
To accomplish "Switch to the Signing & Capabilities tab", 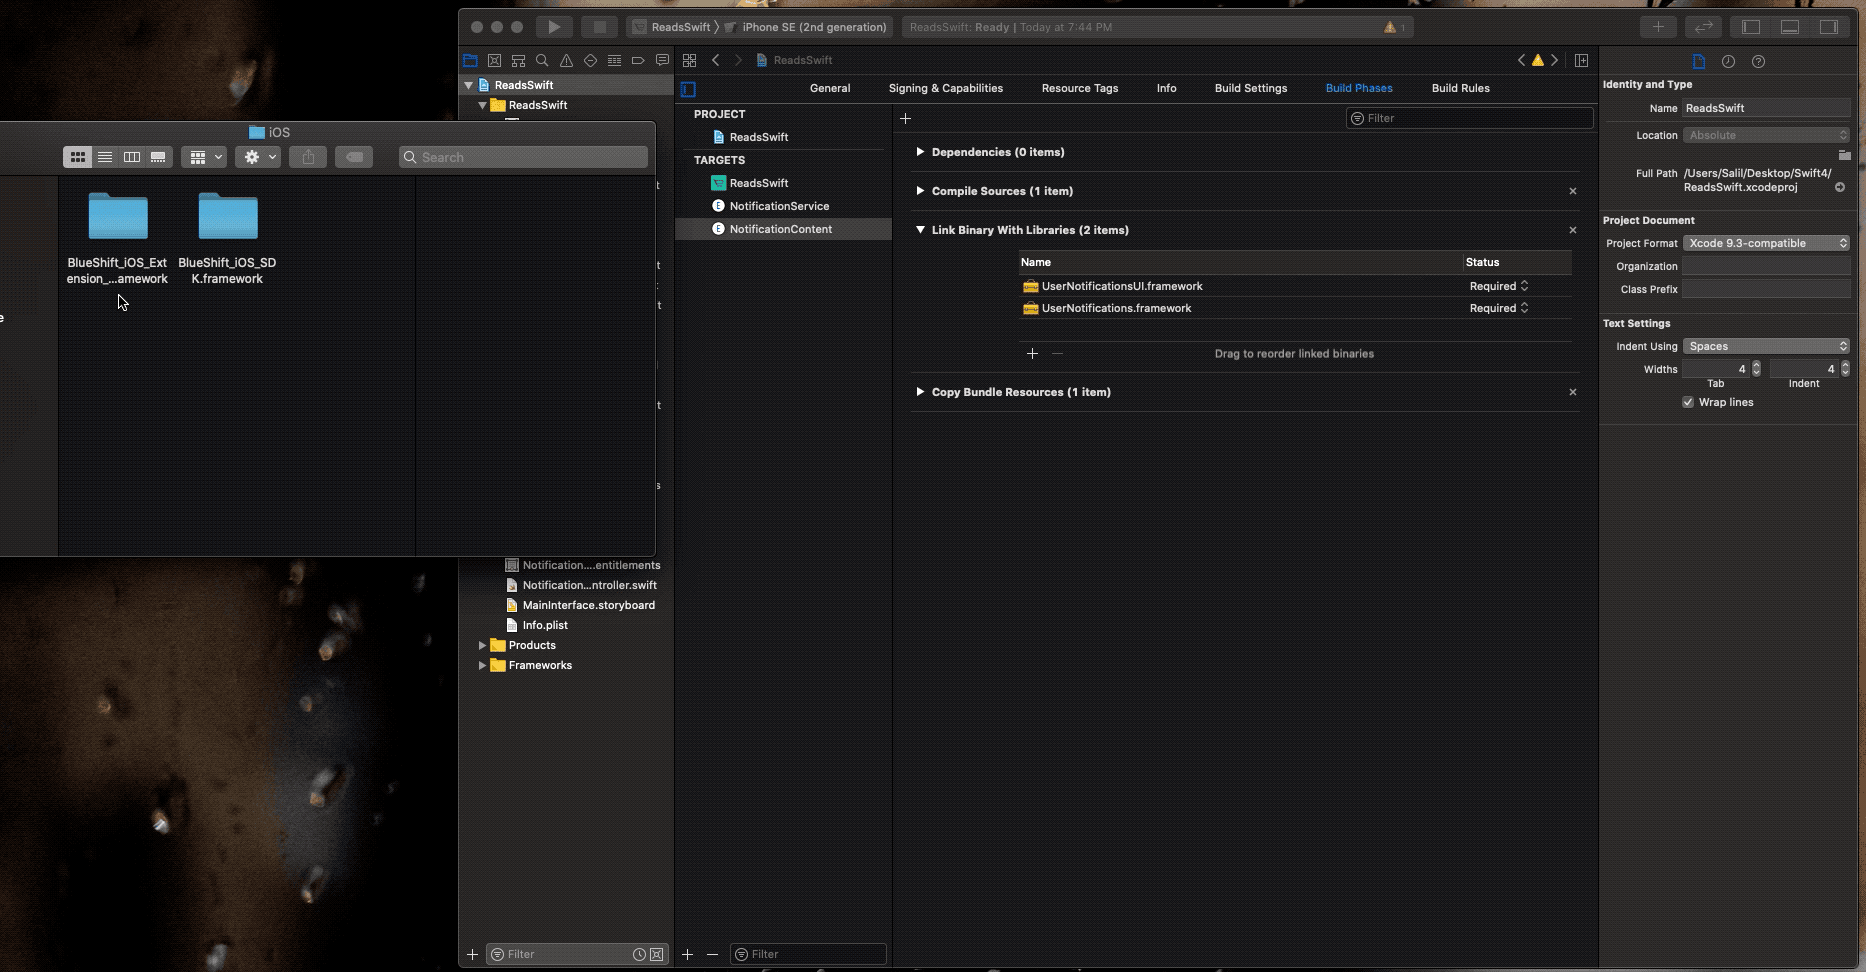I will 945,88.
